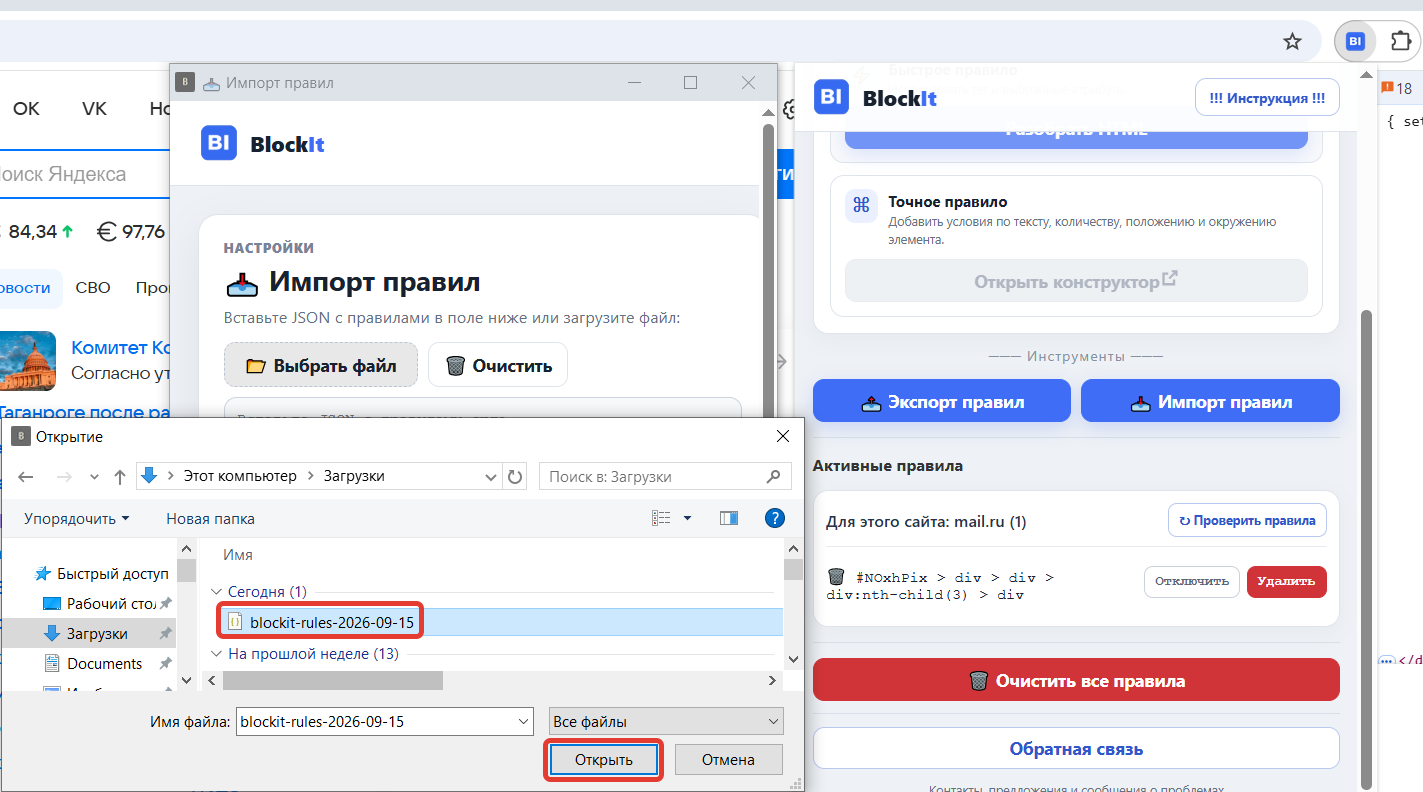Viewport: 1423px width, 792px height.
Task: Refresh the Загрузки folder listing
Action: coord(515,477)
